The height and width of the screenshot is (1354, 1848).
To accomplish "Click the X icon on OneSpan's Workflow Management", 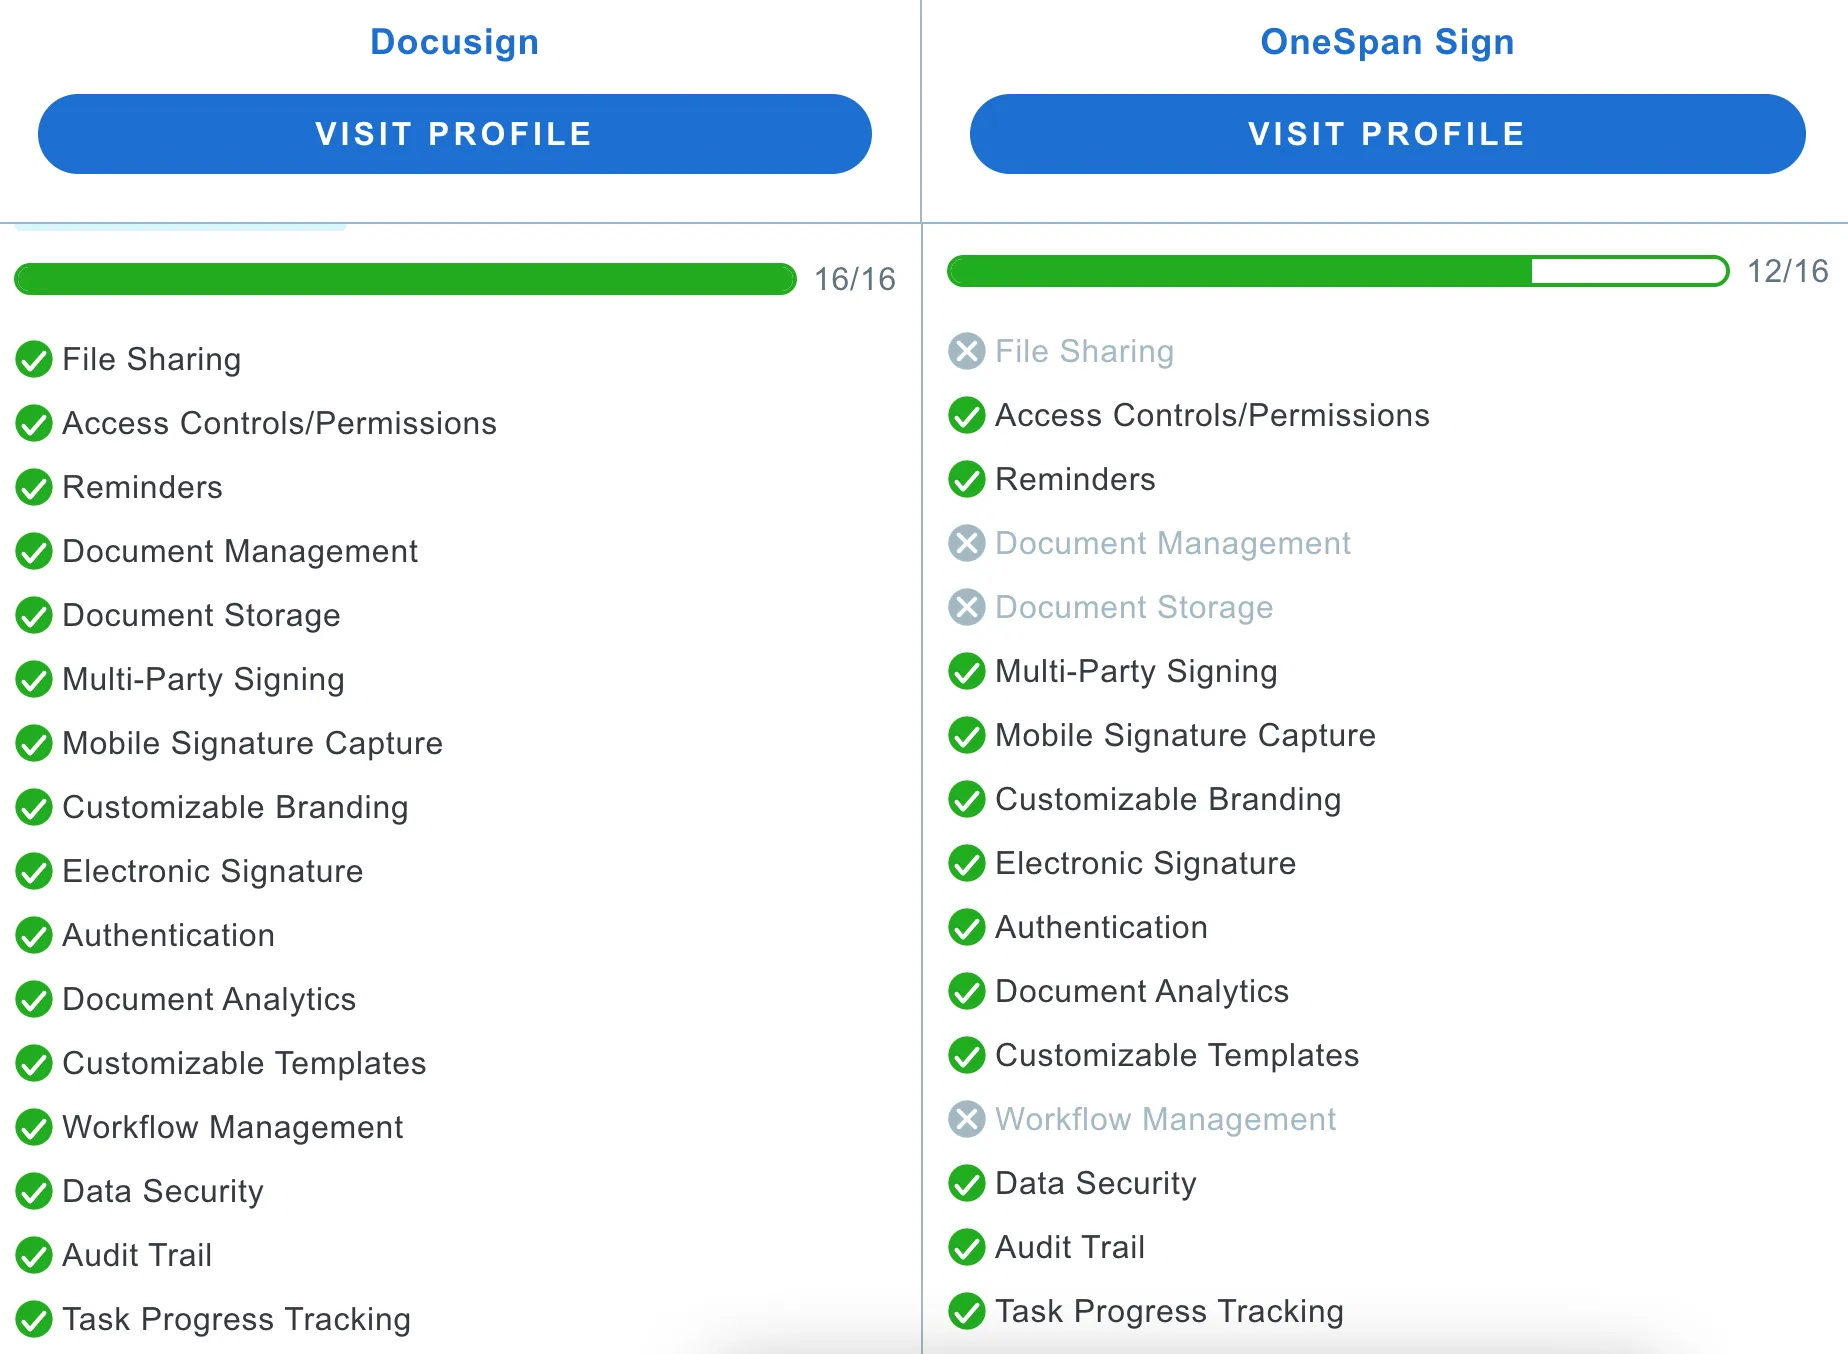I will click(x=966, y=1119).
